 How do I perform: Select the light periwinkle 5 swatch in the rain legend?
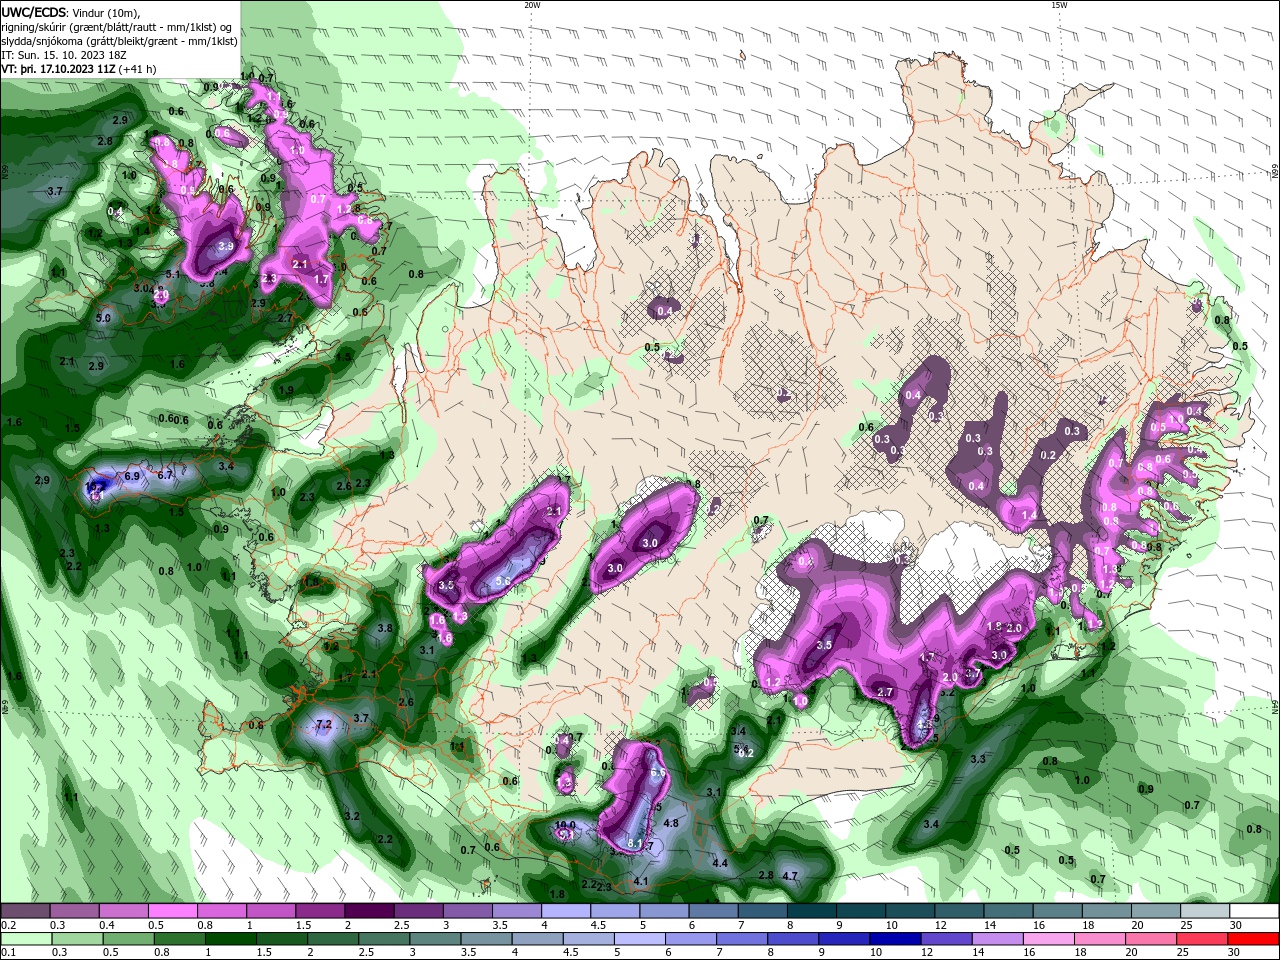[x=640, y=939]
